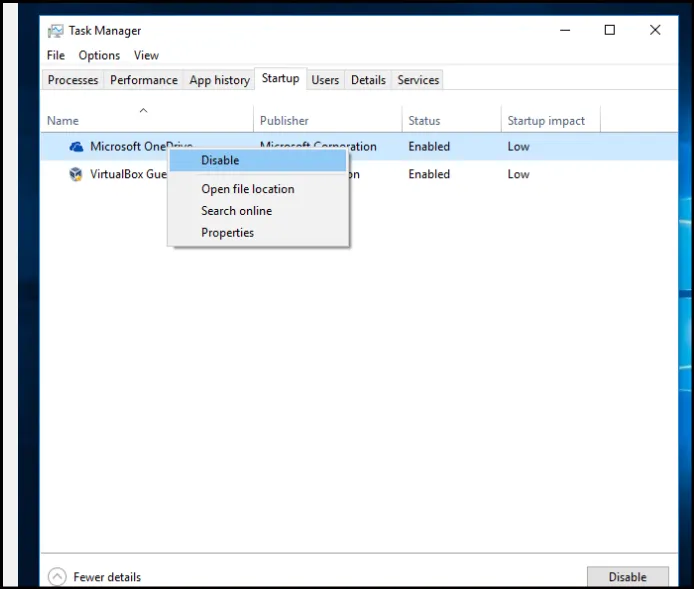Screen dimensions: 694x589
Task: Switch to the Details tab
Action: [x=368, y=80]
